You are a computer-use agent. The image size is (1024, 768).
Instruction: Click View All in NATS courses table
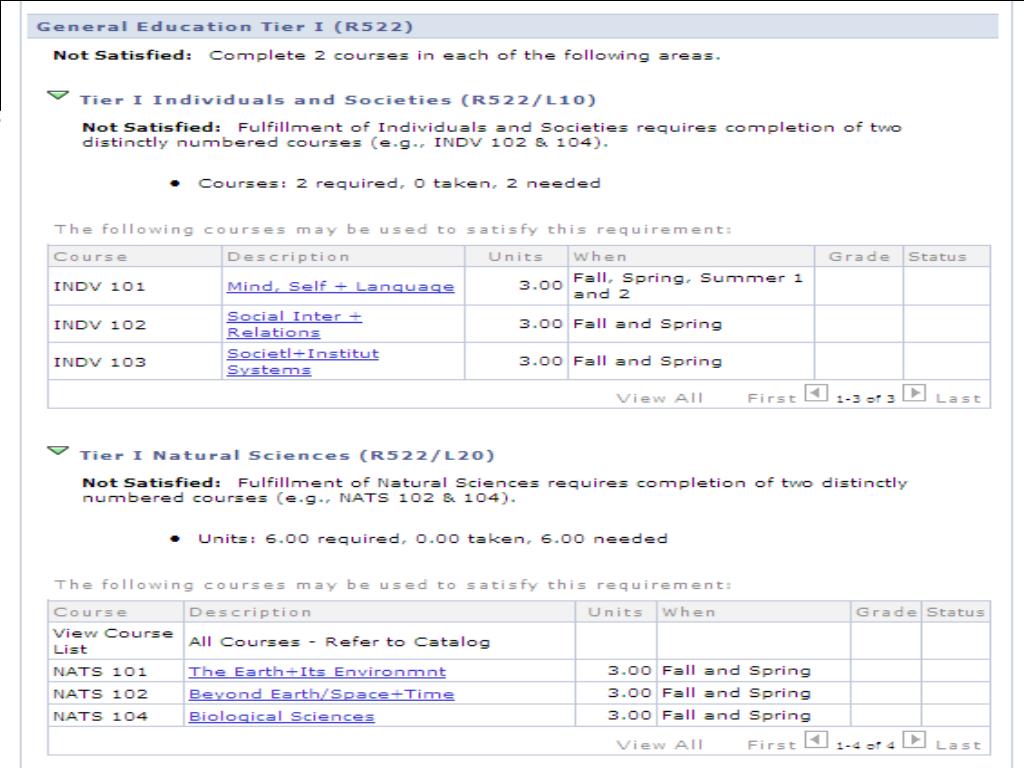pyautogui.click(x=660, y=744)
